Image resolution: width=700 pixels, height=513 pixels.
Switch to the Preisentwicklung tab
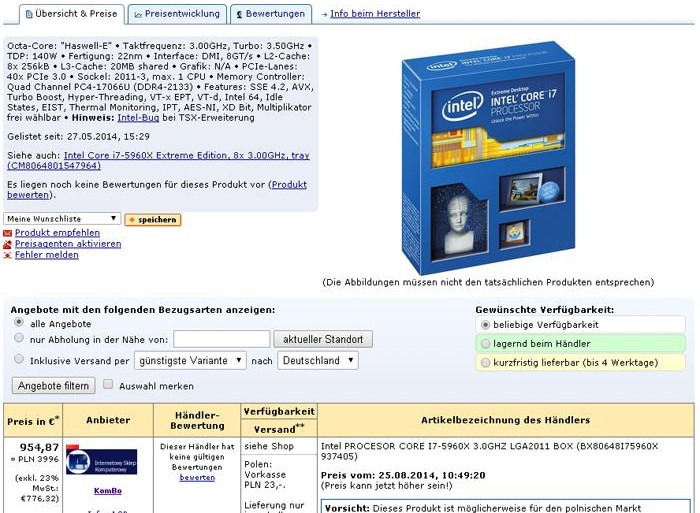tap(177, 14)
